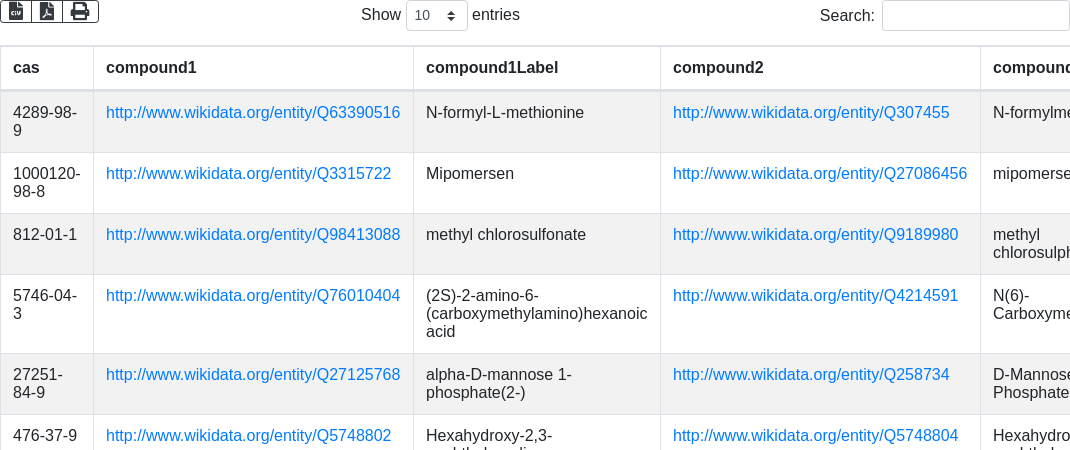Open the entries-per-page dropdown
Viewport: 1070px width, 450px height.
click(436, 16)
